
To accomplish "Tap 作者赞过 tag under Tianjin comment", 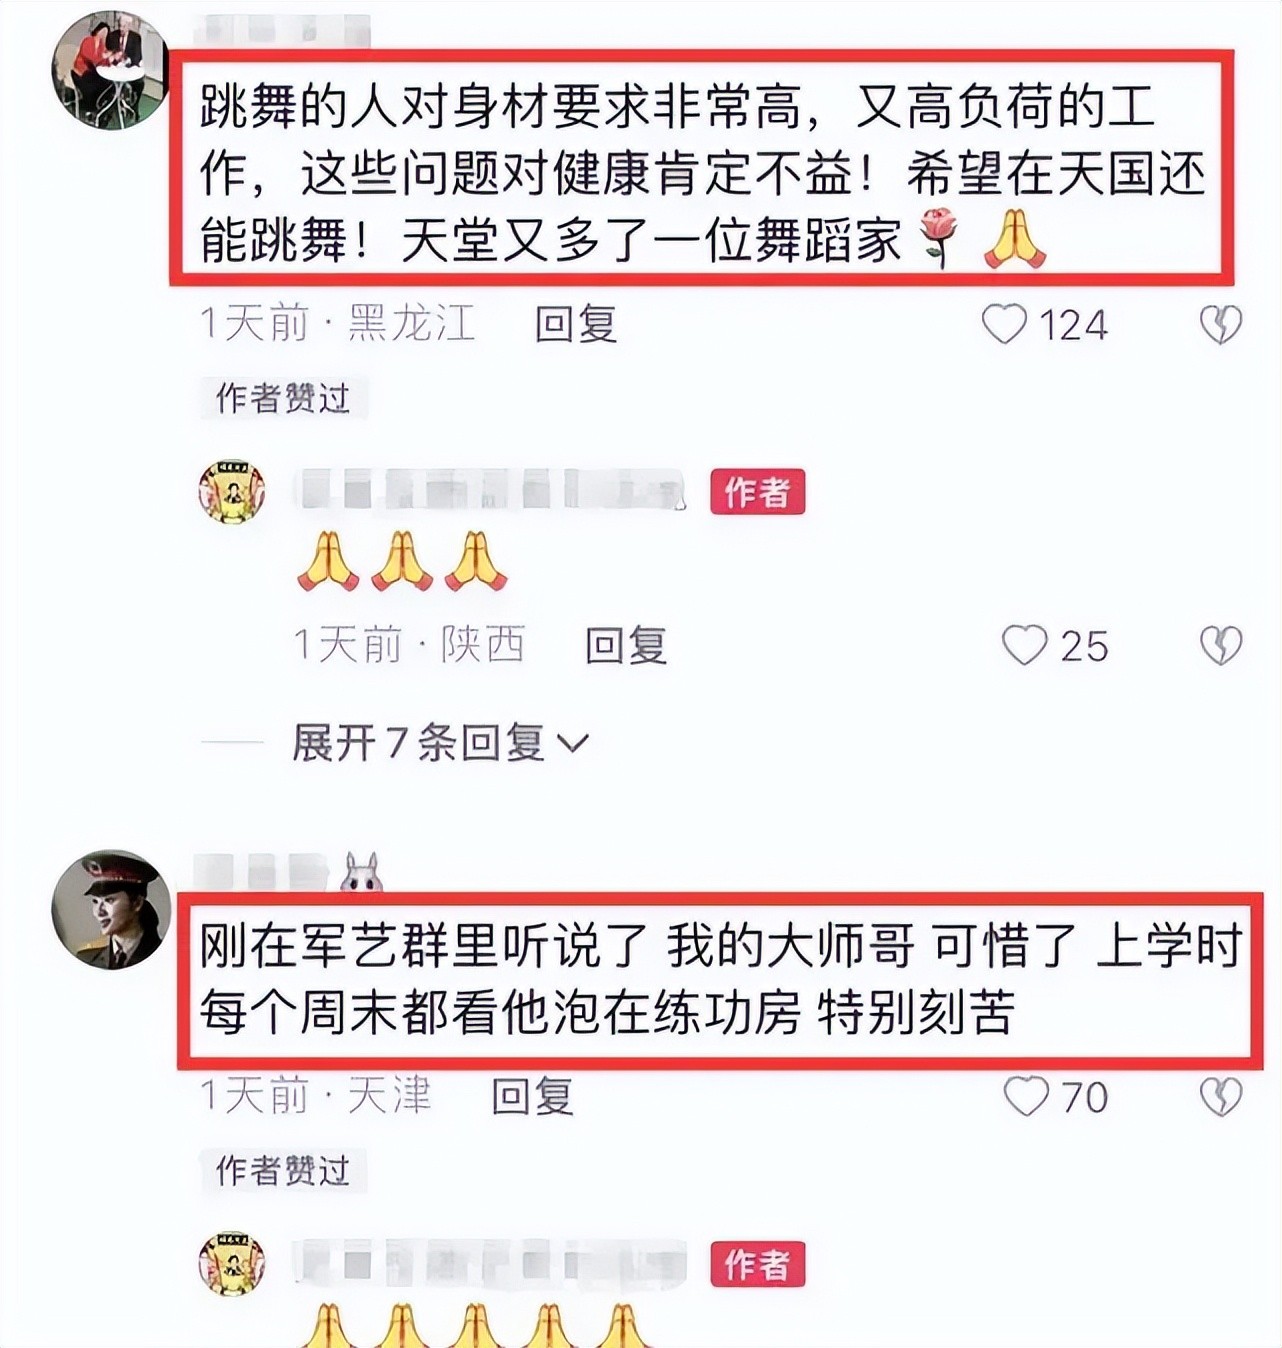I will pyautogui.click(x=283, y=1170).
